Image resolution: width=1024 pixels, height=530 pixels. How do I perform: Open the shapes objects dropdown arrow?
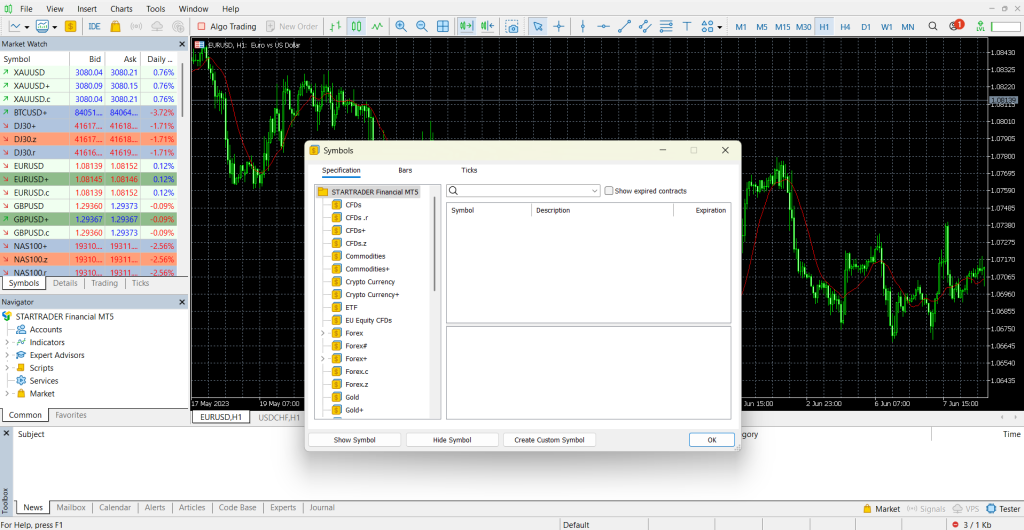pyautogui.click(x=720, y=27)
